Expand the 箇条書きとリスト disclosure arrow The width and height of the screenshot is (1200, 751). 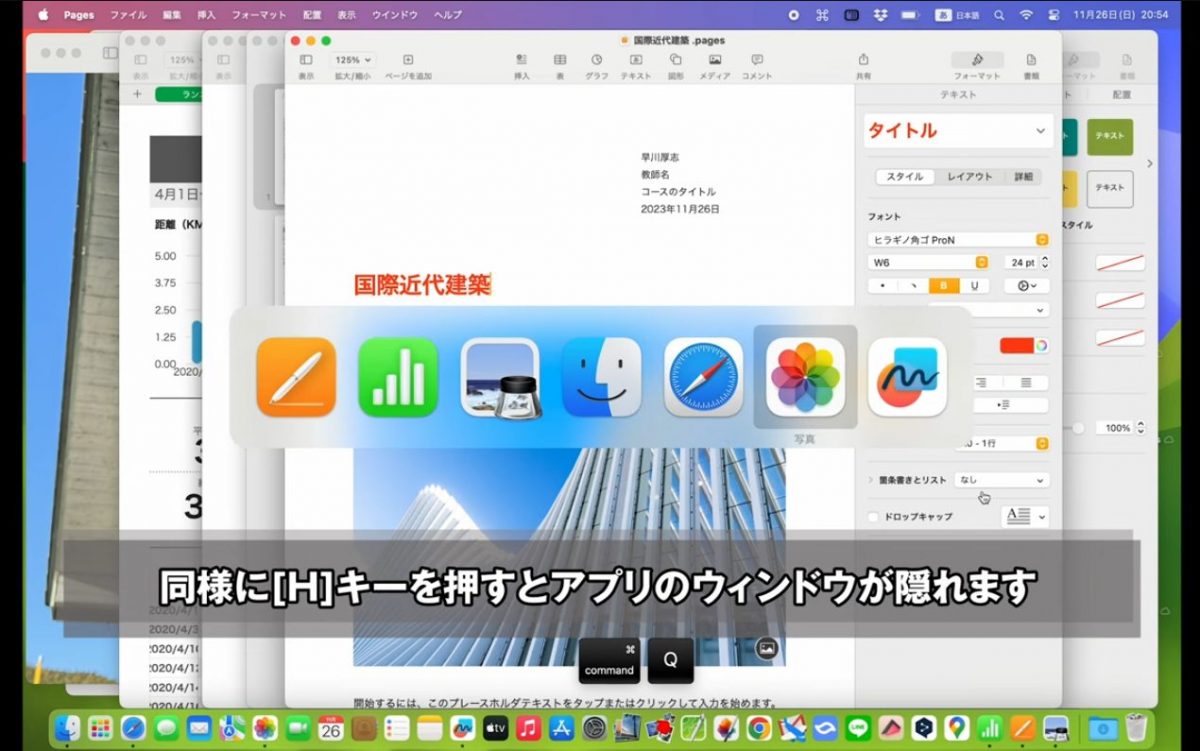[871, 480]
